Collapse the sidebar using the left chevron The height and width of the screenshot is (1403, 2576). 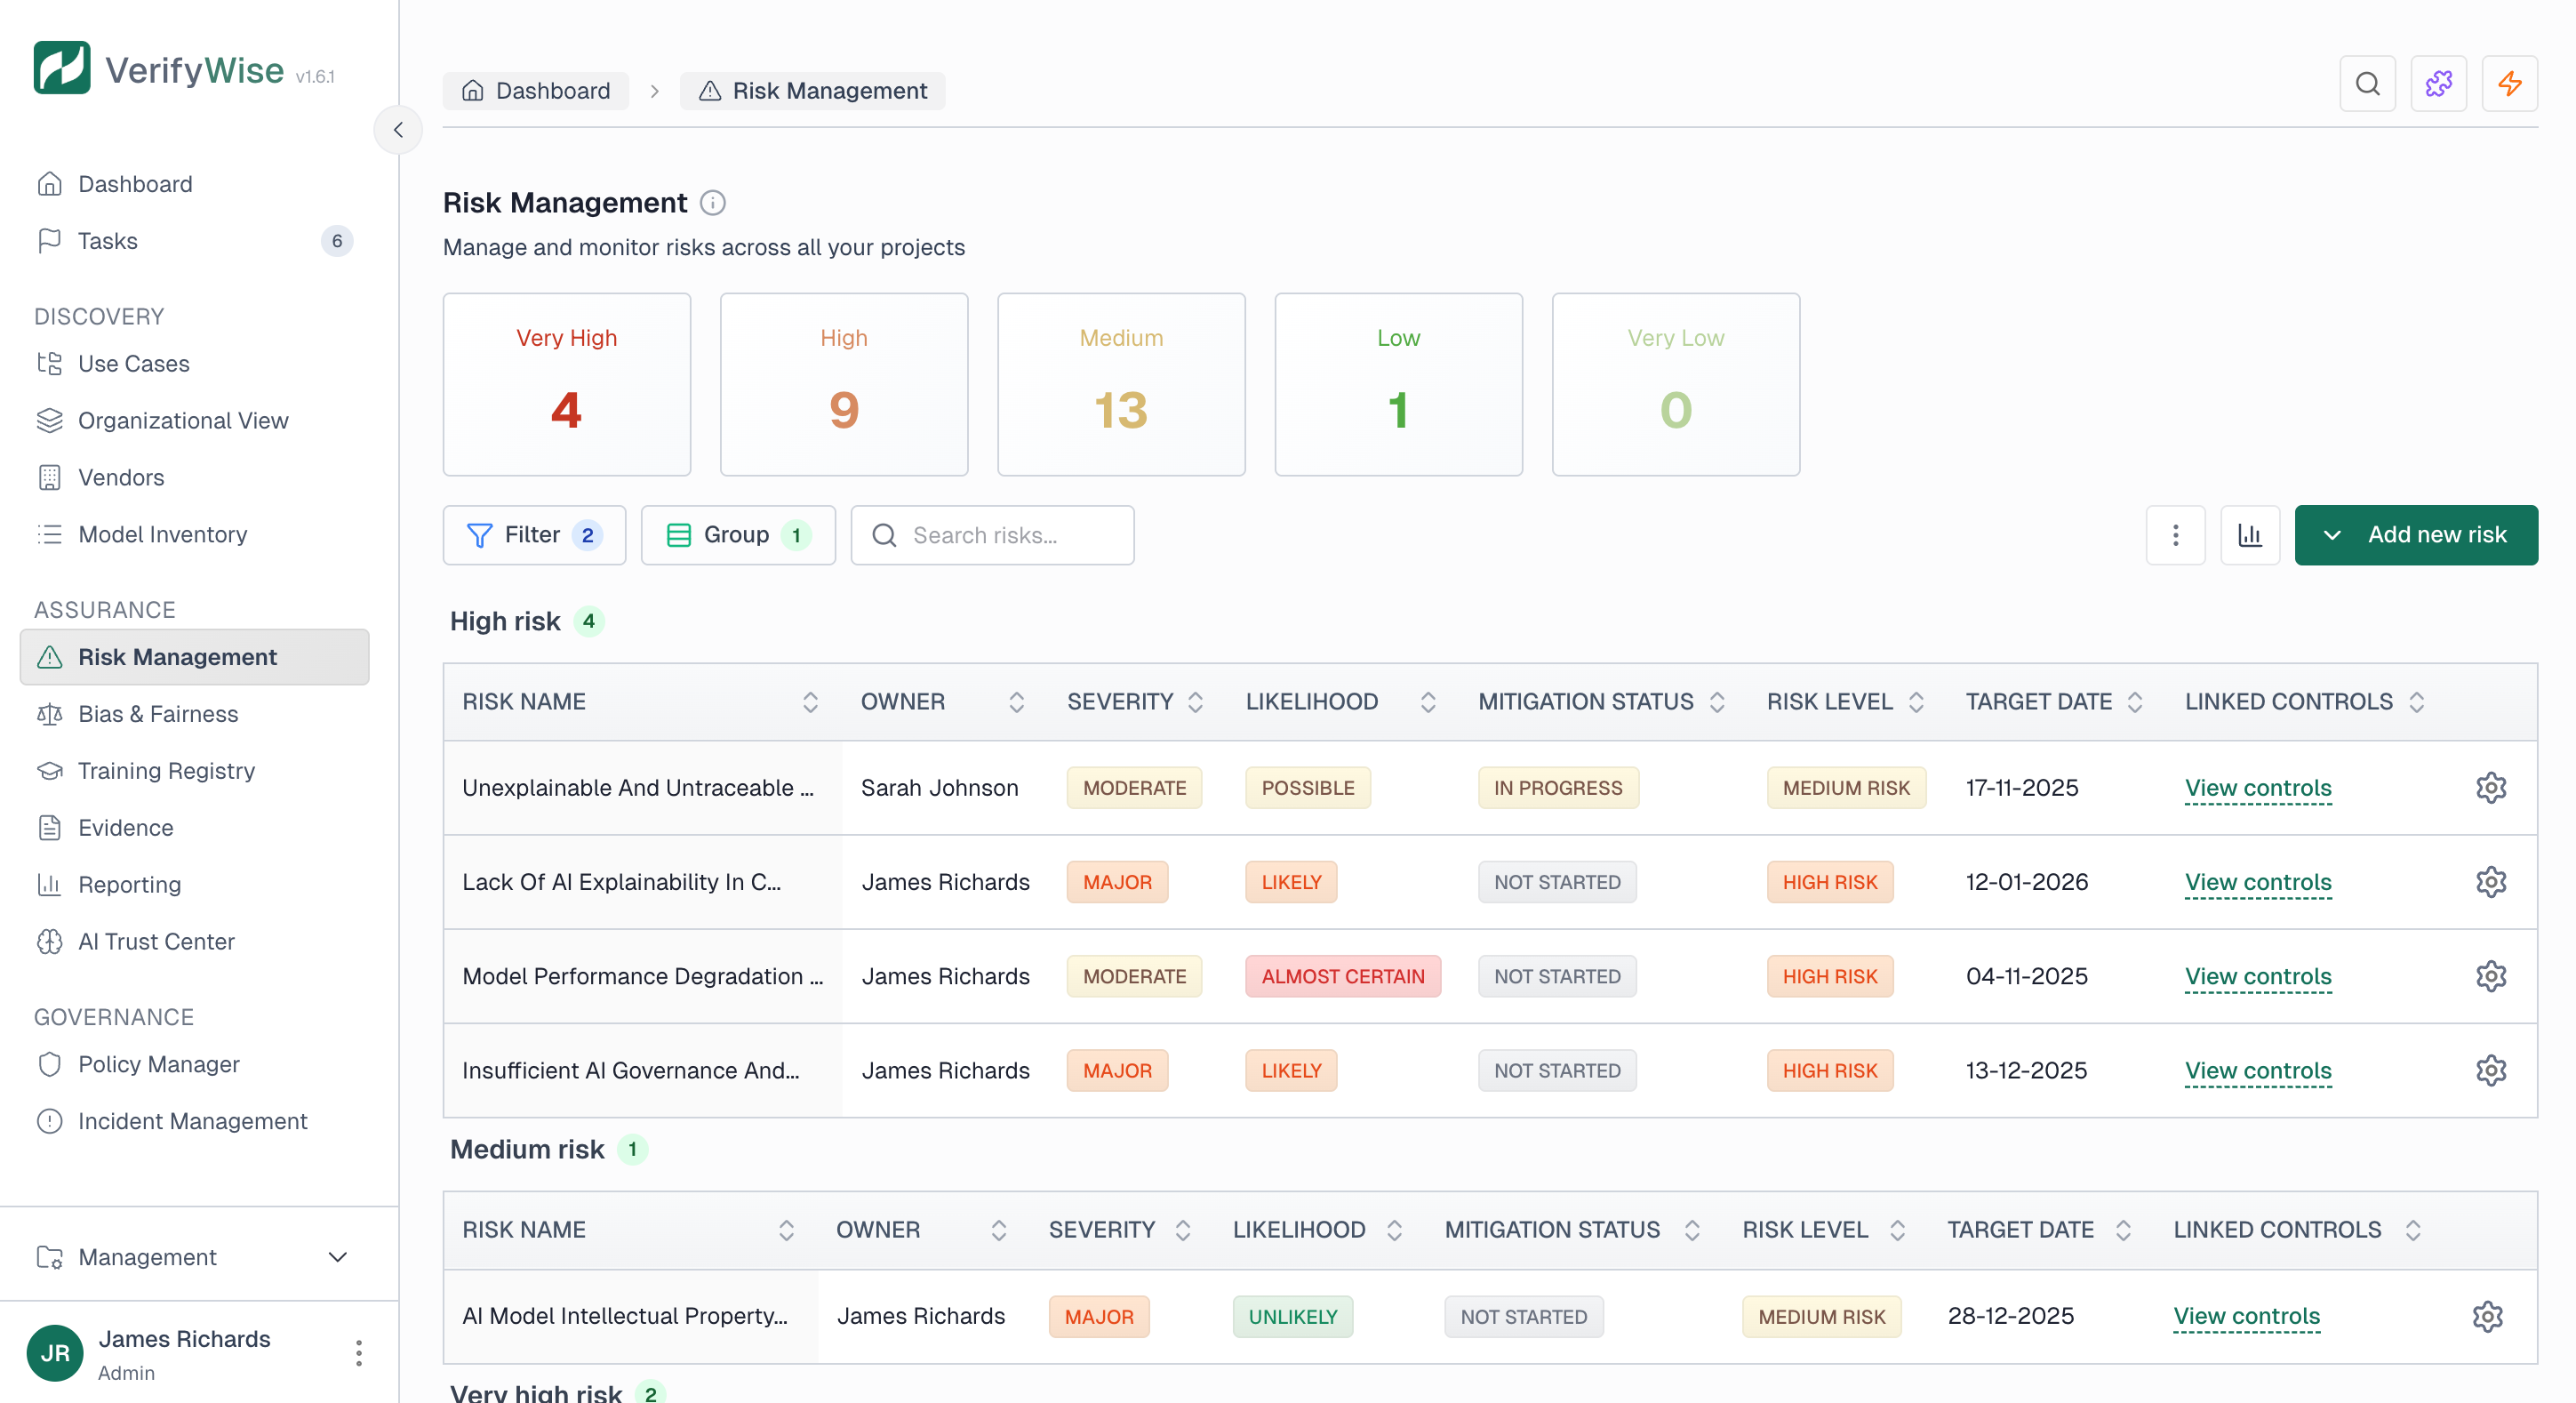click(398, 129)
